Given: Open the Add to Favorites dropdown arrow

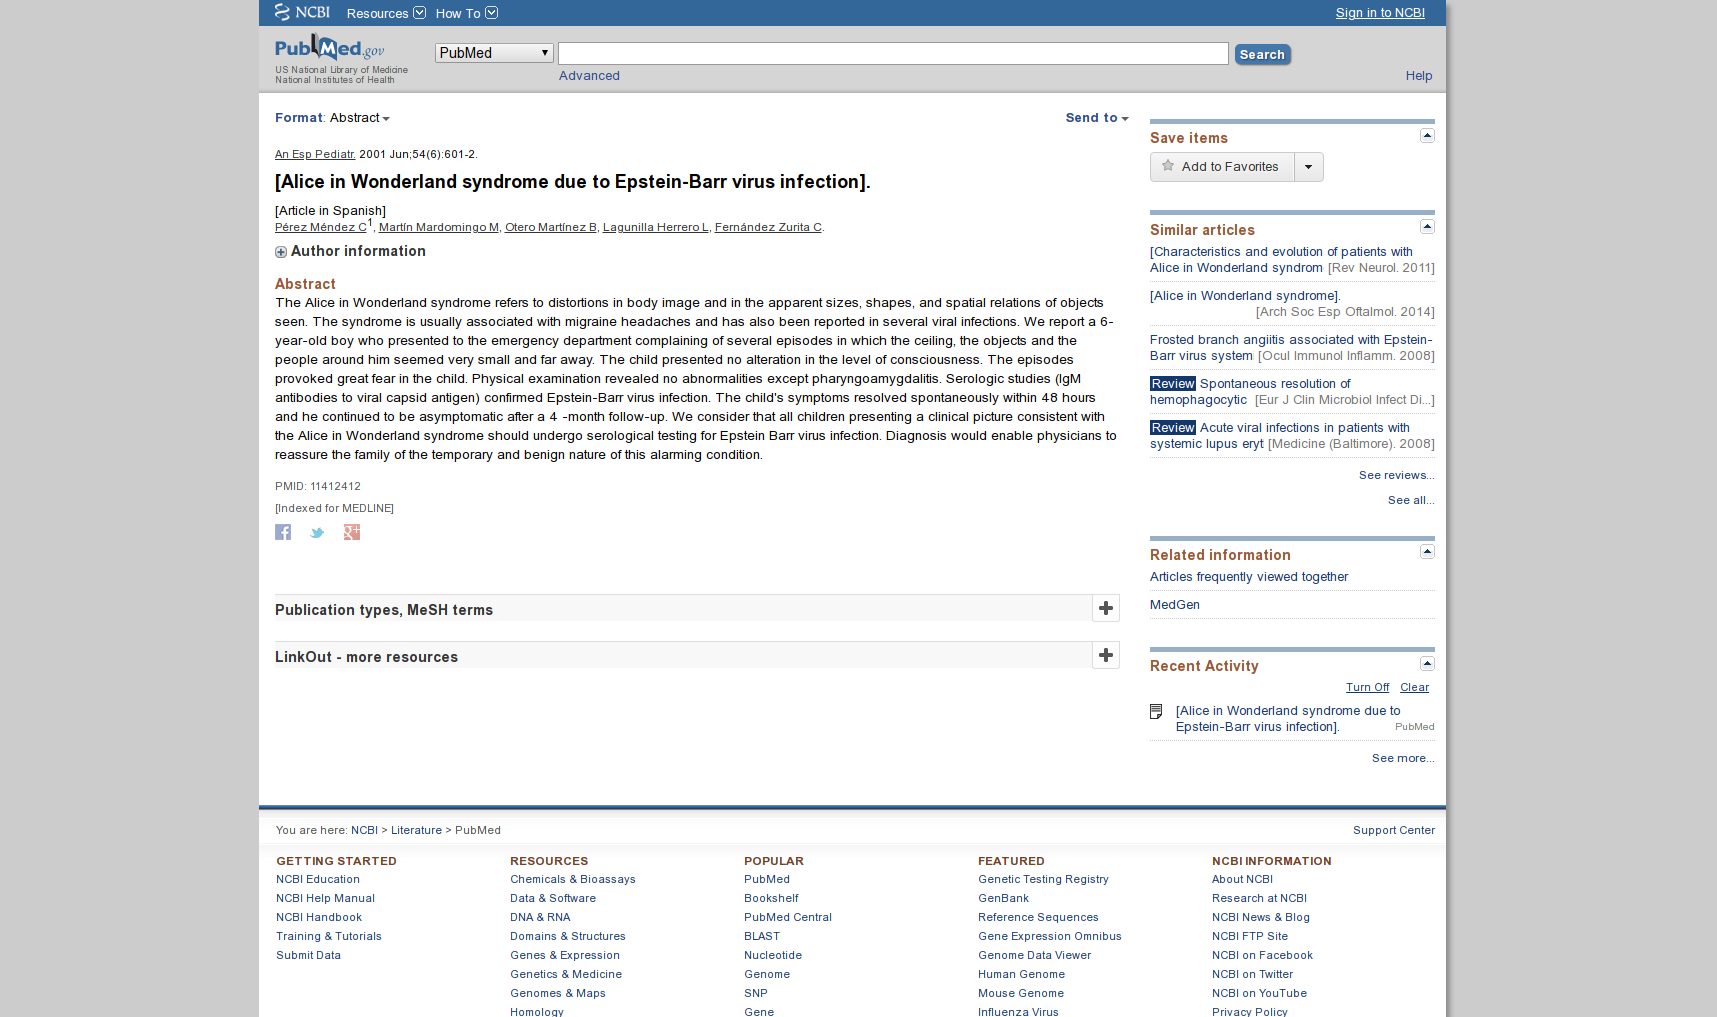Looking at the screenshot, I should tap(1308, 167).
